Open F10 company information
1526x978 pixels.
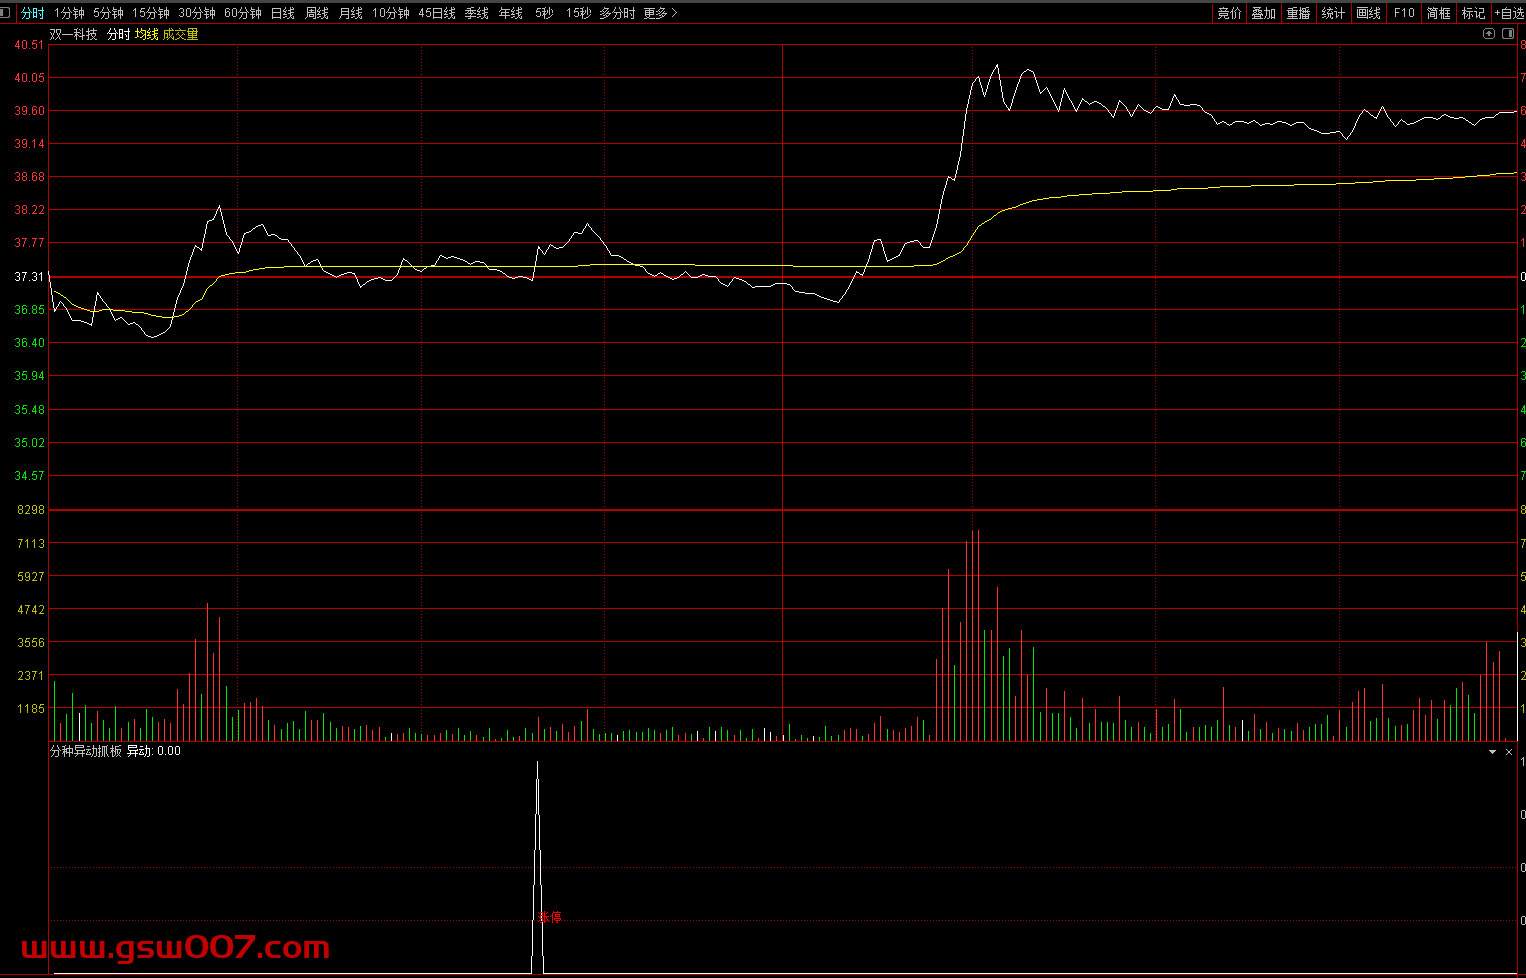click(x=1404, y=13)
